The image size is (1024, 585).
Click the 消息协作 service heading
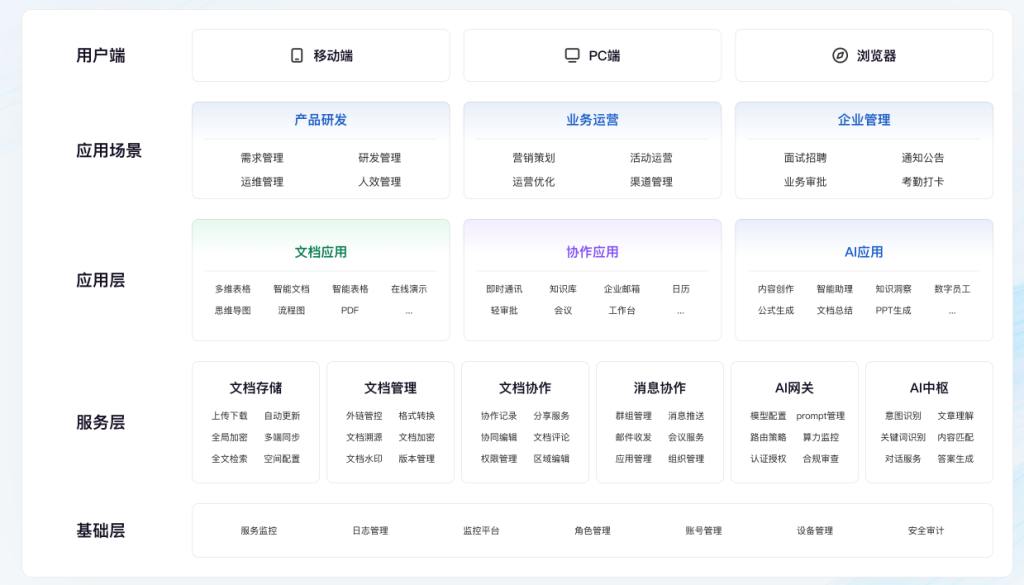660,388
